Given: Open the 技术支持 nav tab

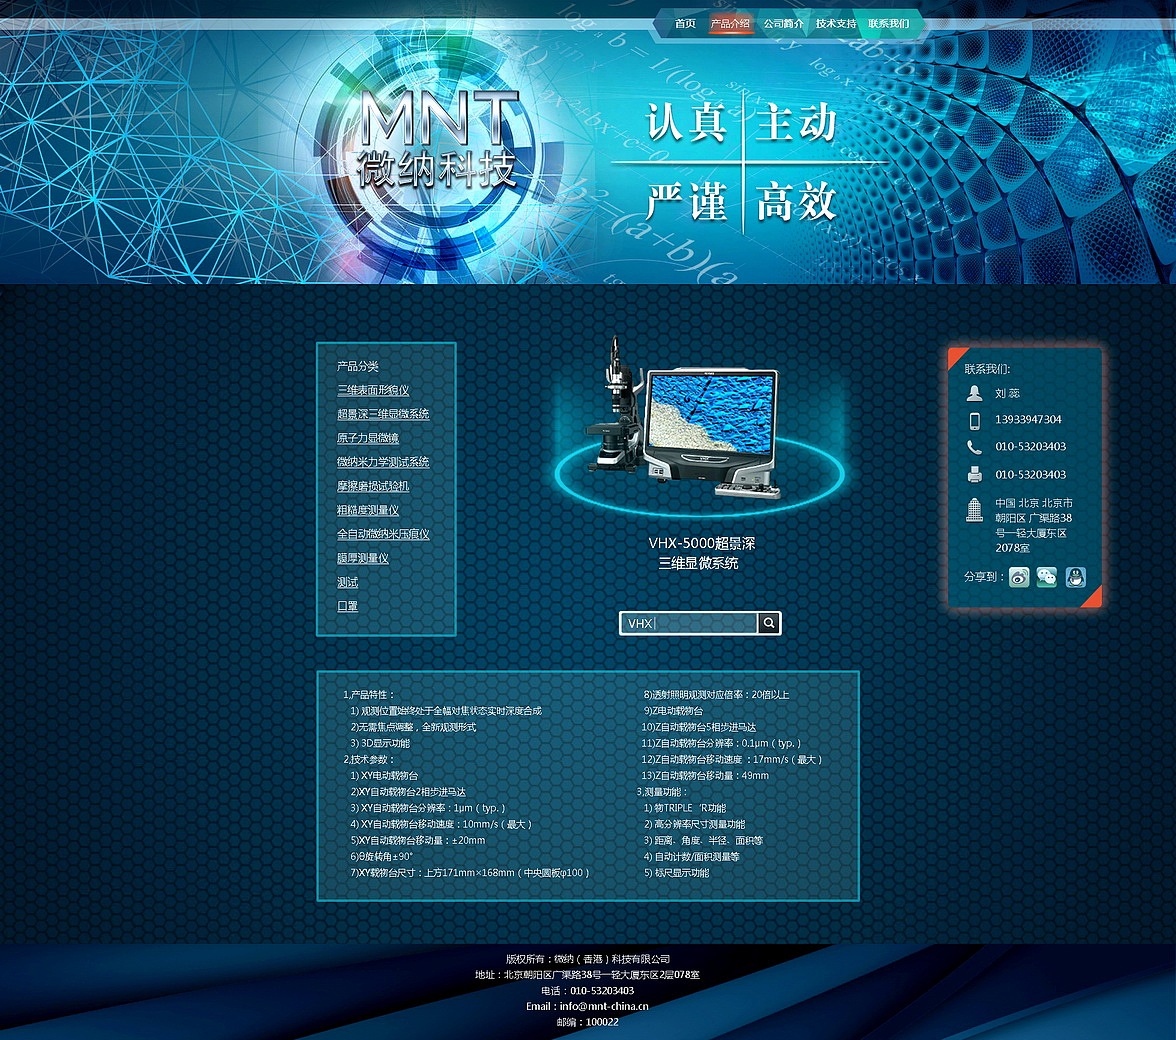Looking at the screenshot, I should [836, 24].
